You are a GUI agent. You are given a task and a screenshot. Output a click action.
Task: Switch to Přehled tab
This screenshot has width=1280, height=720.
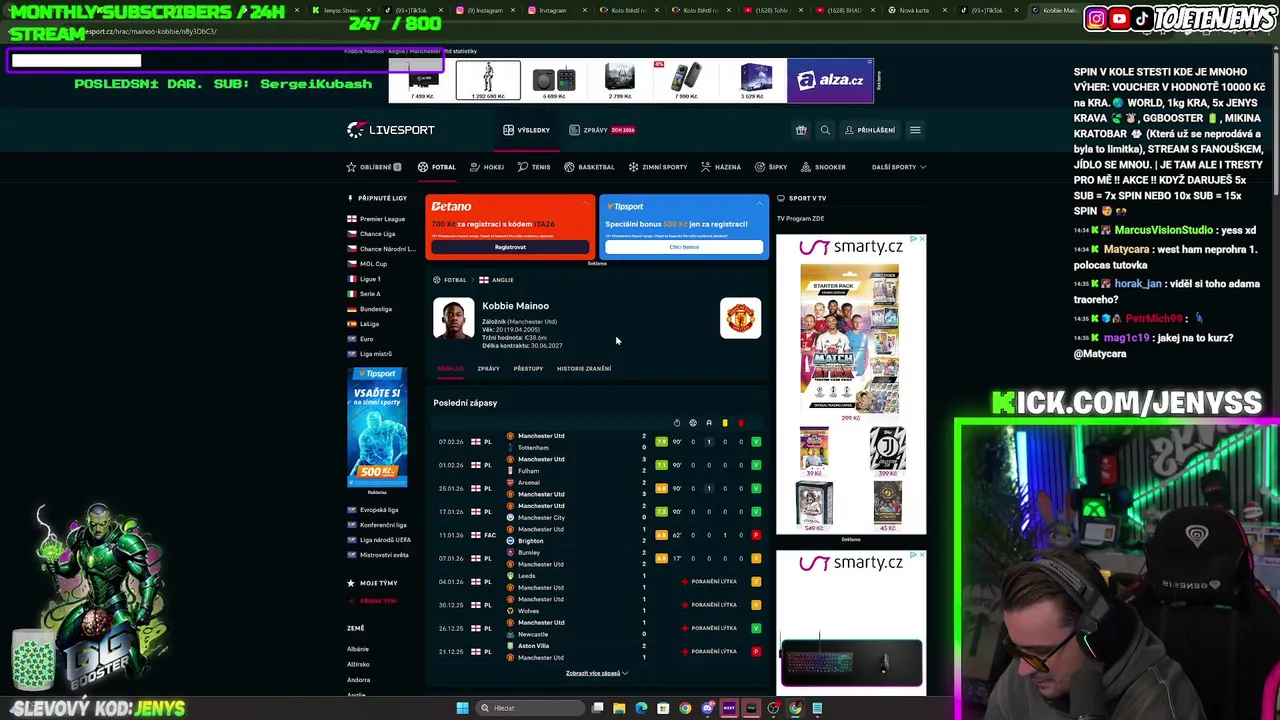point(450,369)
